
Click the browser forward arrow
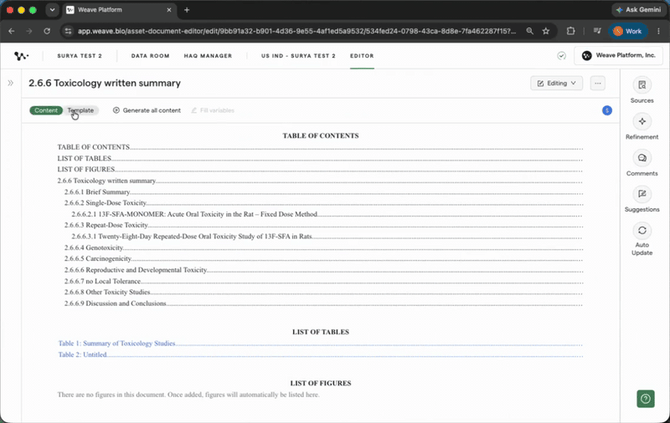[29, 31]
